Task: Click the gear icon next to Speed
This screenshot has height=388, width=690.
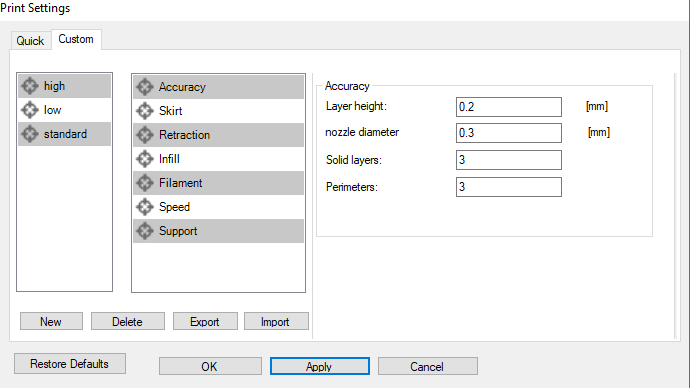Action: 145,207
